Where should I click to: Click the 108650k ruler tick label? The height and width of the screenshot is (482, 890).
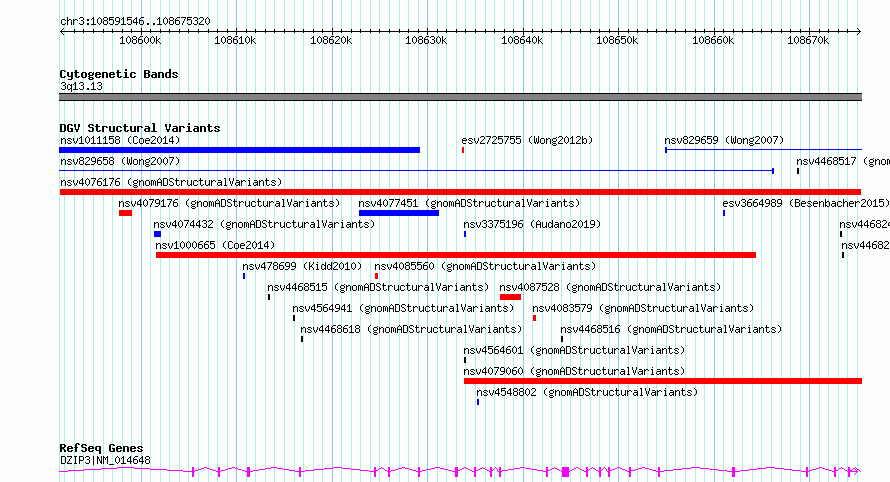click(617, 40)
